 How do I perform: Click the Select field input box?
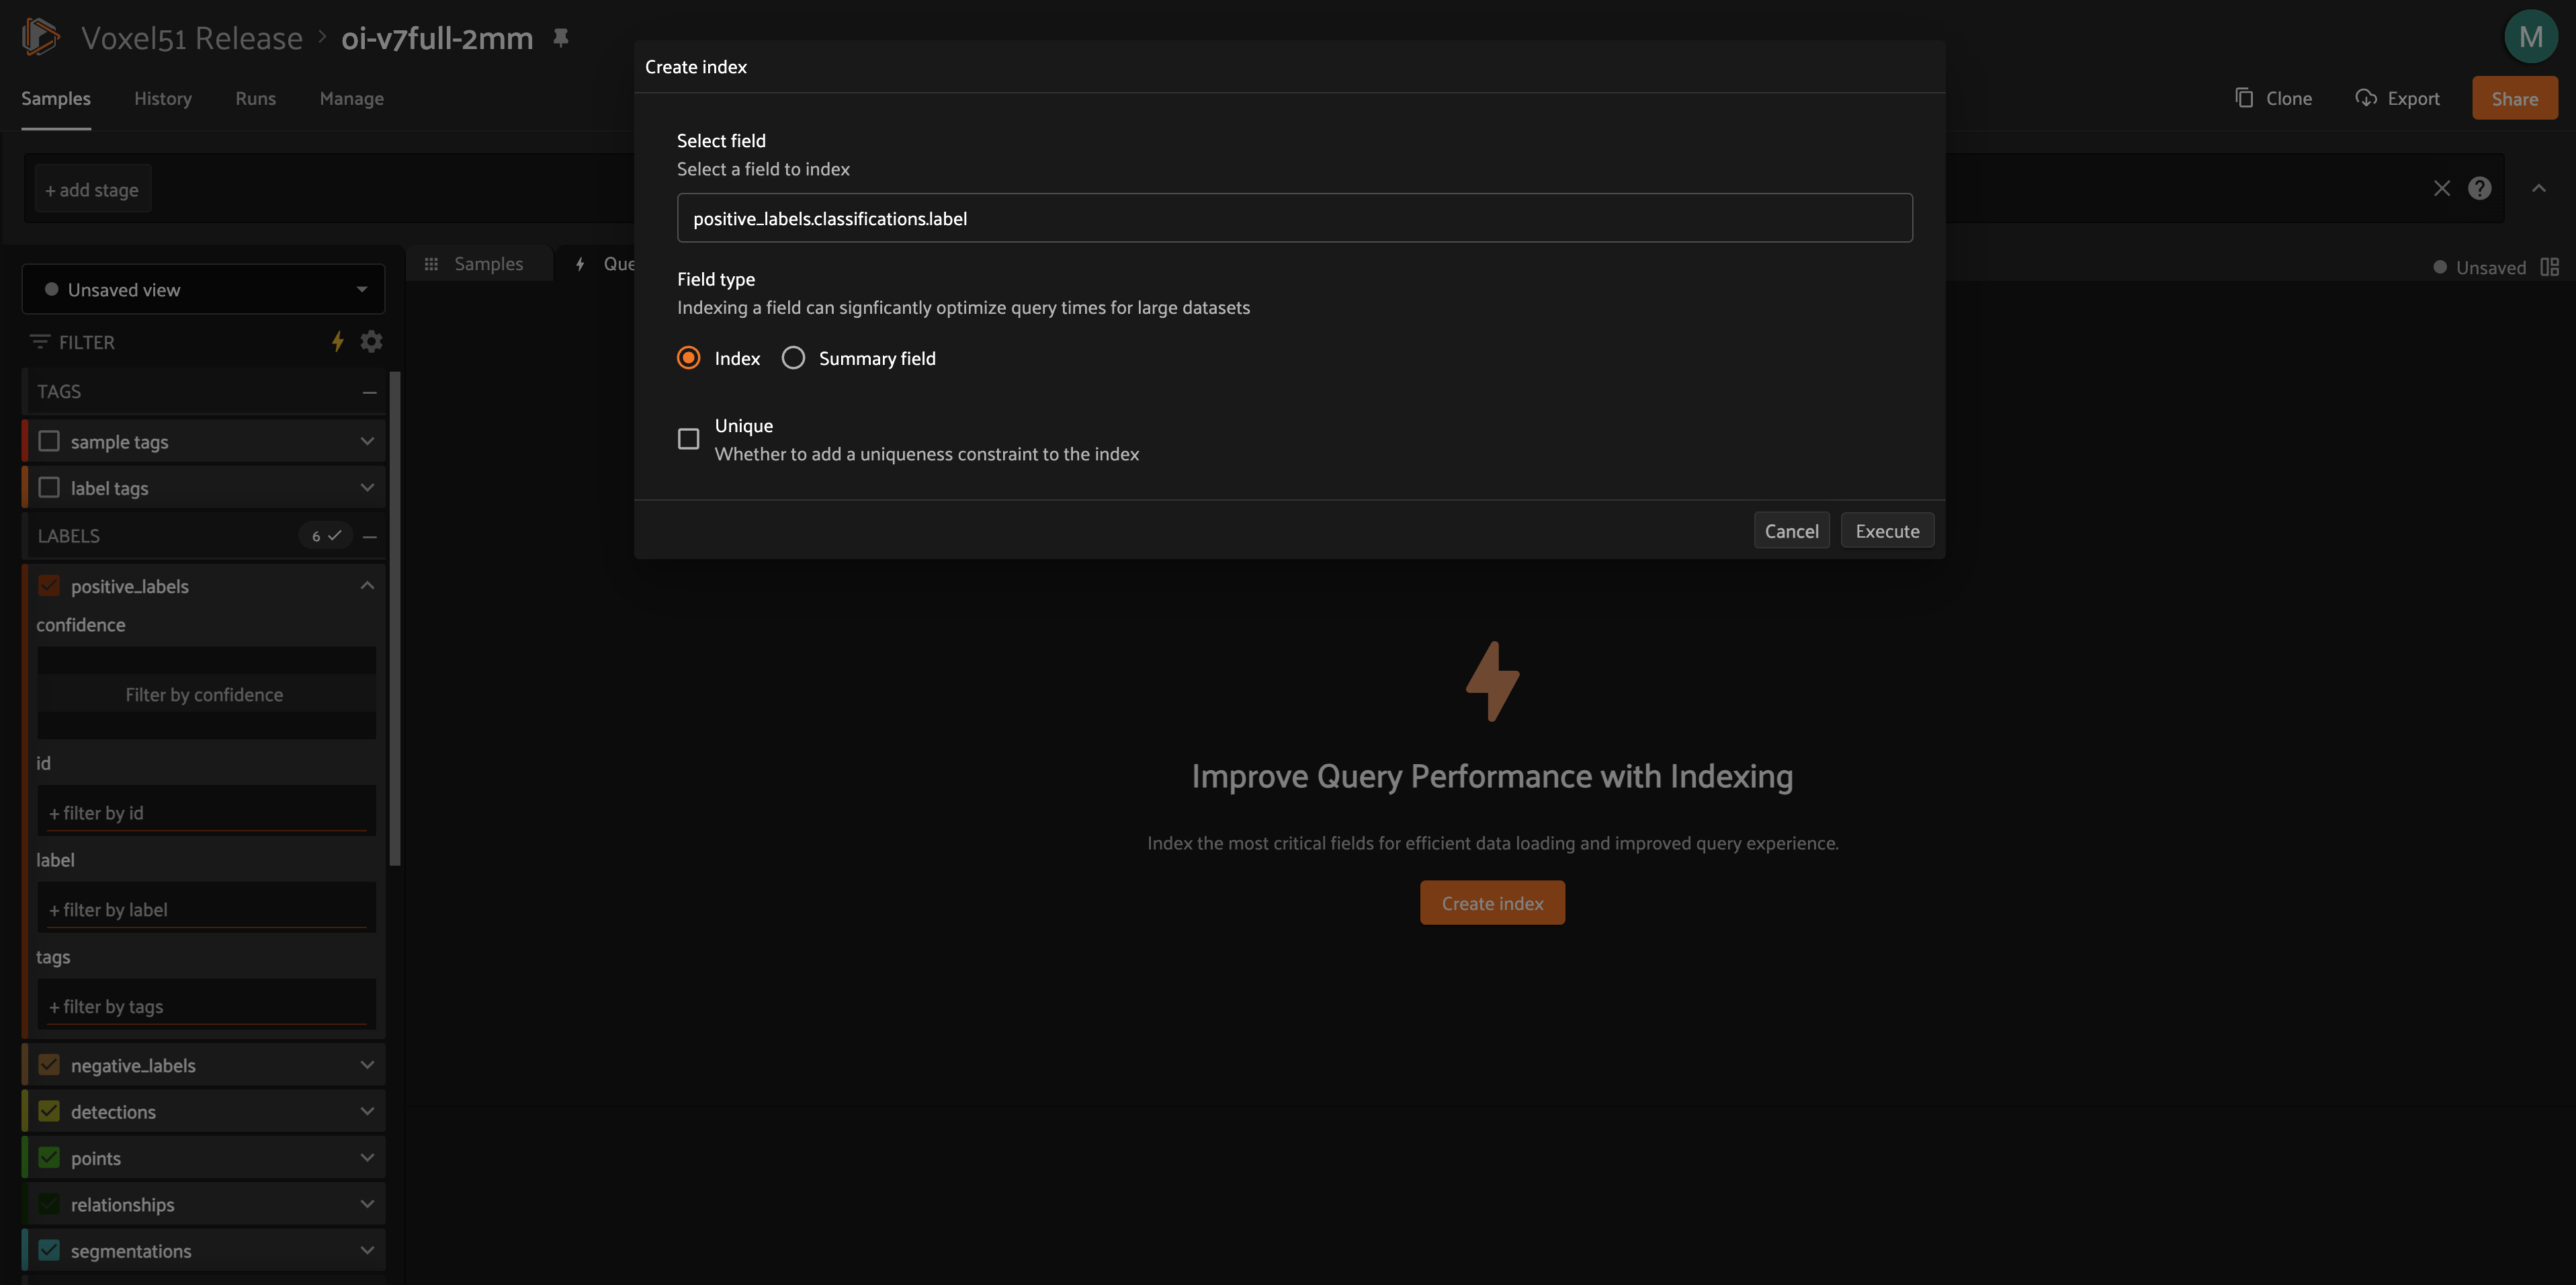click(x=1294, y=218)
